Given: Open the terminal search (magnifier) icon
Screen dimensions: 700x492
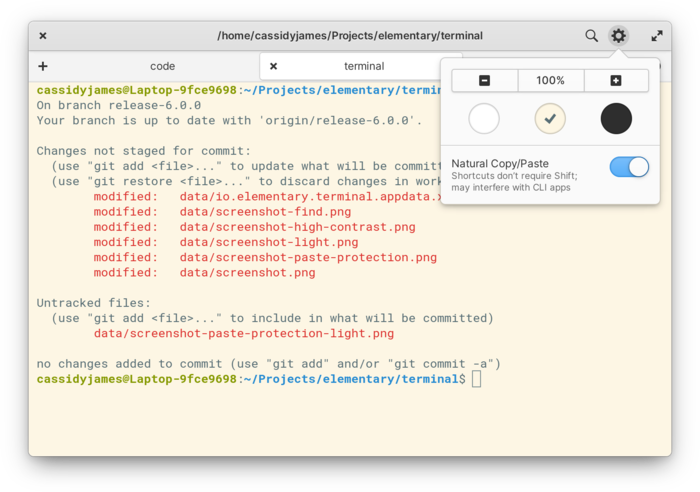Looking at the screenshot, I should (591, 36).
